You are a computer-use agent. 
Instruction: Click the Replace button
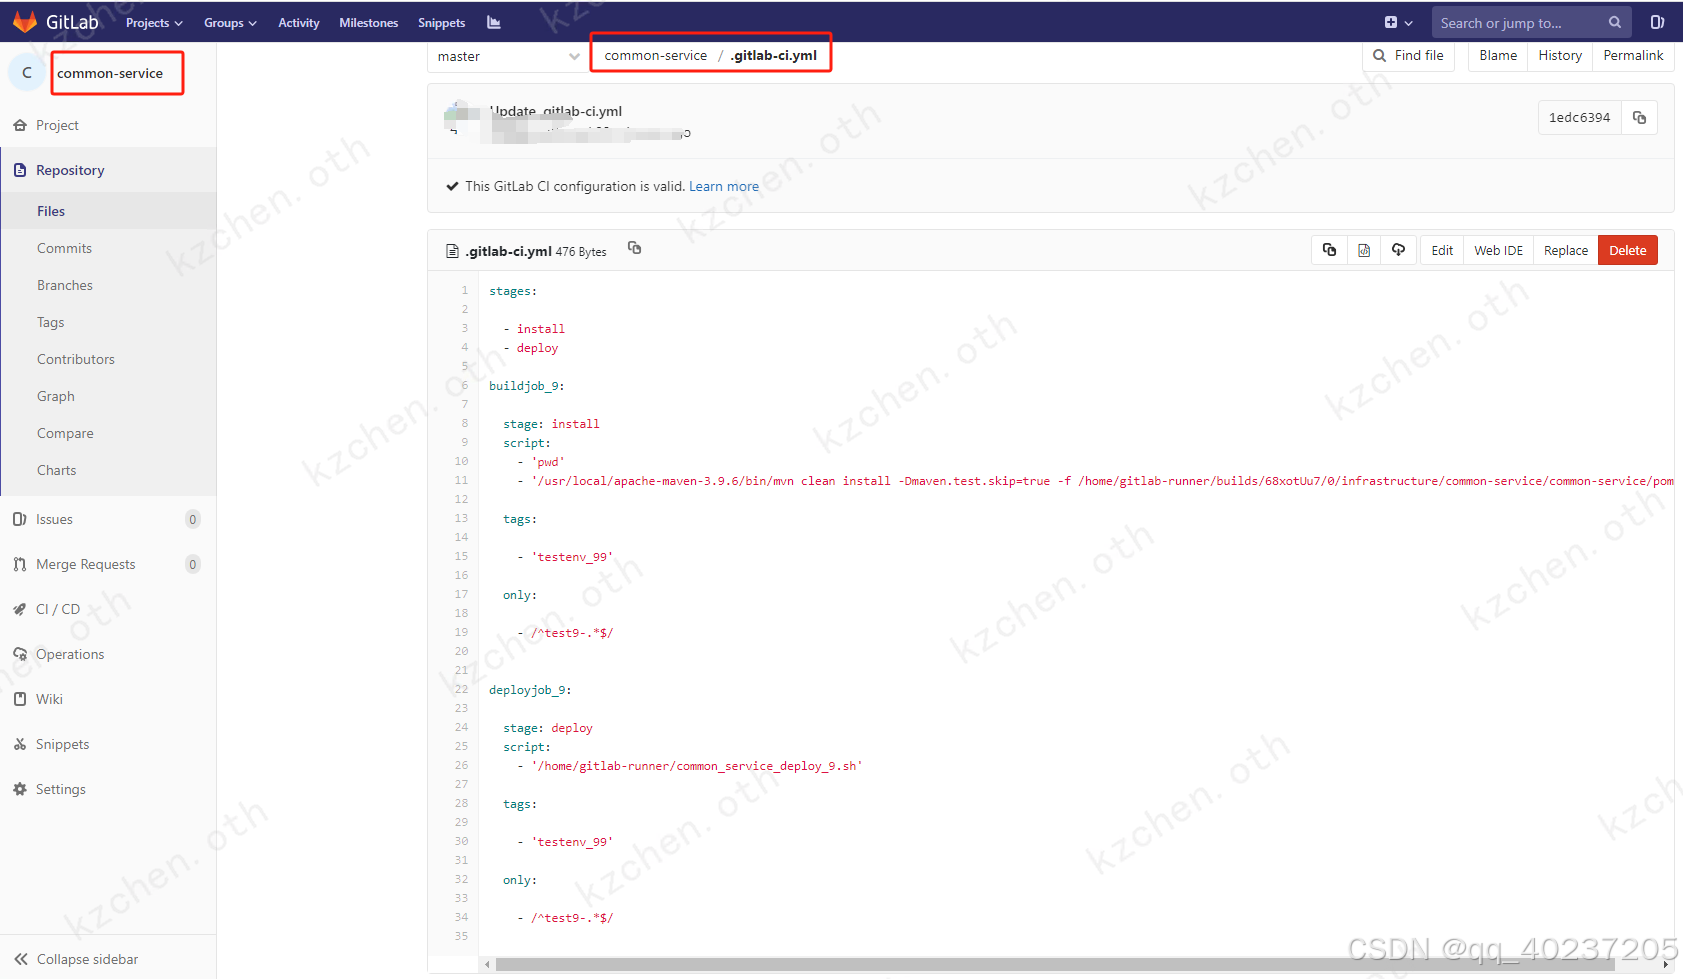point(1565,250)
